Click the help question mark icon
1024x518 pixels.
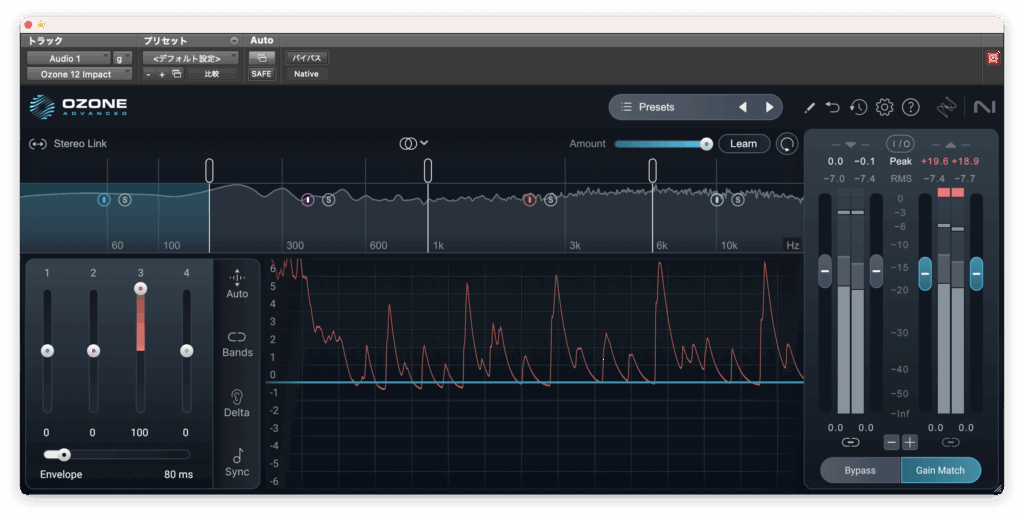tap(910, 107)
